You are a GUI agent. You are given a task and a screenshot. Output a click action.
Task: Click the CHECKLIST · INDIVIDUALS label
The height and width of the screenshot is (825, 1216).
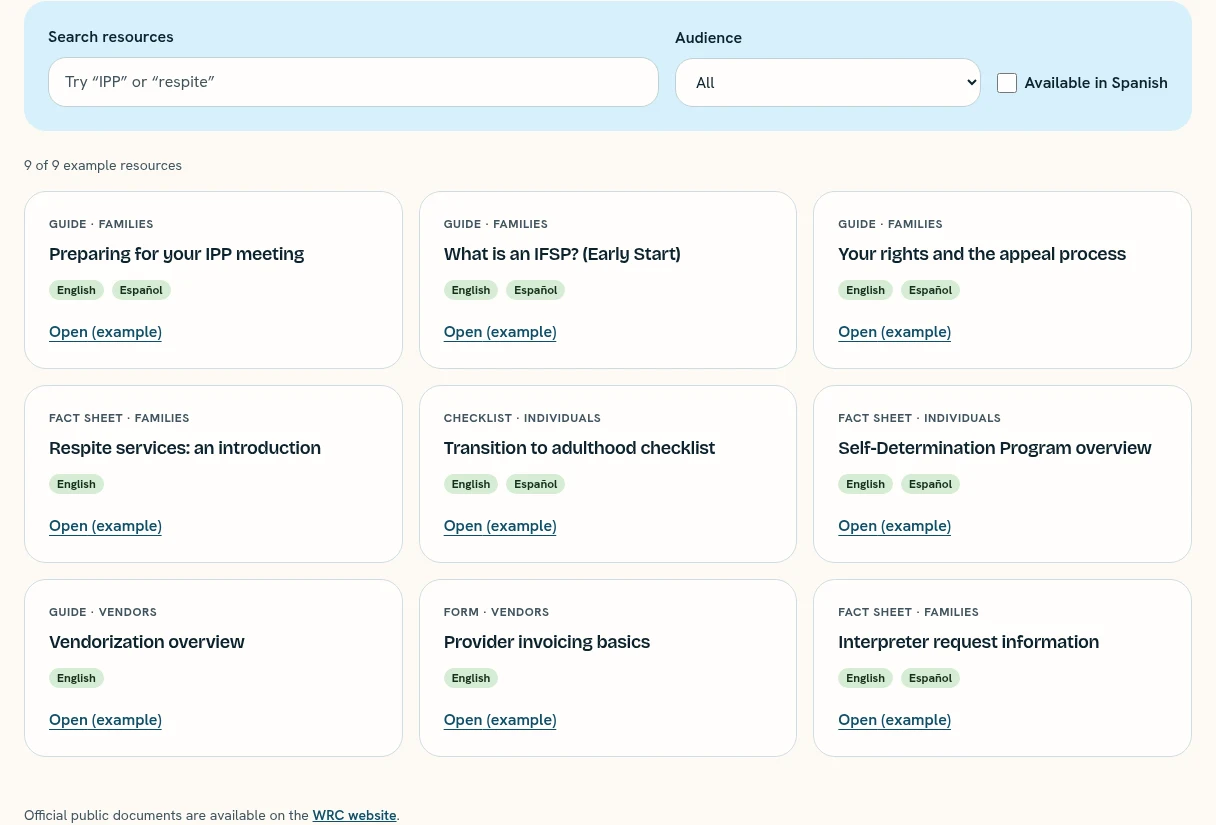522,418
